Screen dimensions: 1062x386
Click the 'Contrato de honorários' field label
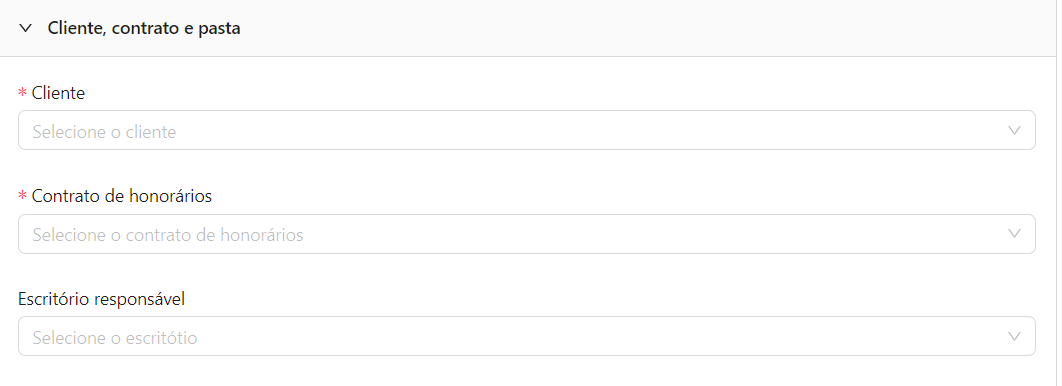(x=122, y=196)
